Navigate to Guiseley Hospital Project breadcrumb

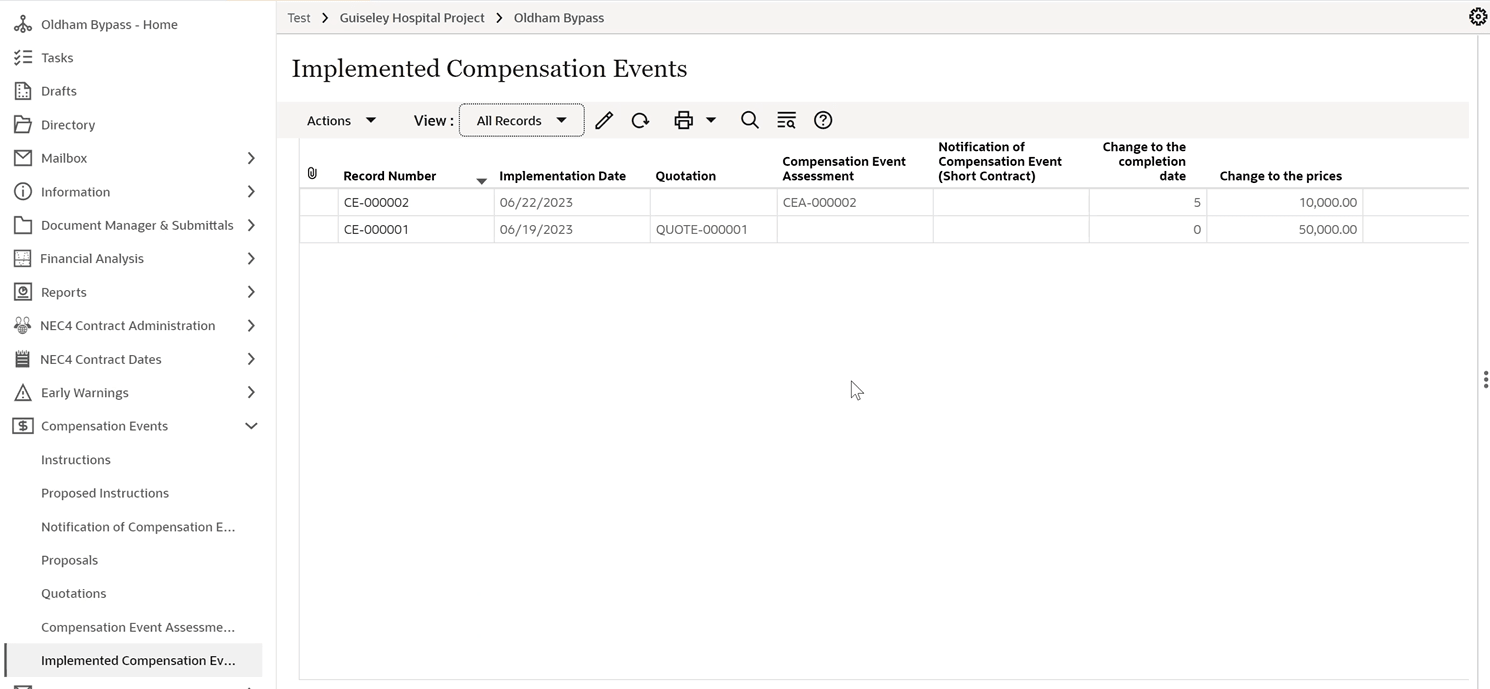click(412, 17)
